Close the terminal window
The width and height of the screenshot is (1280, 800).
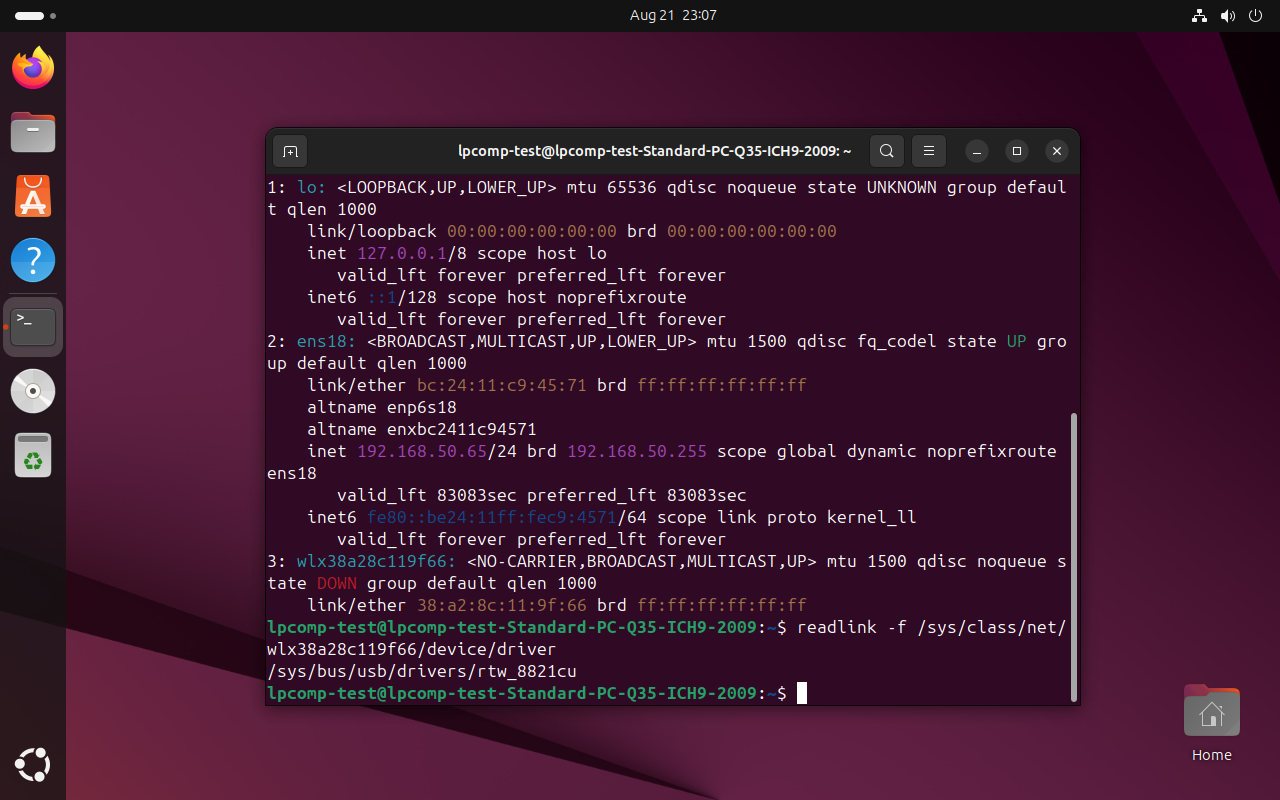point(1057,151)
